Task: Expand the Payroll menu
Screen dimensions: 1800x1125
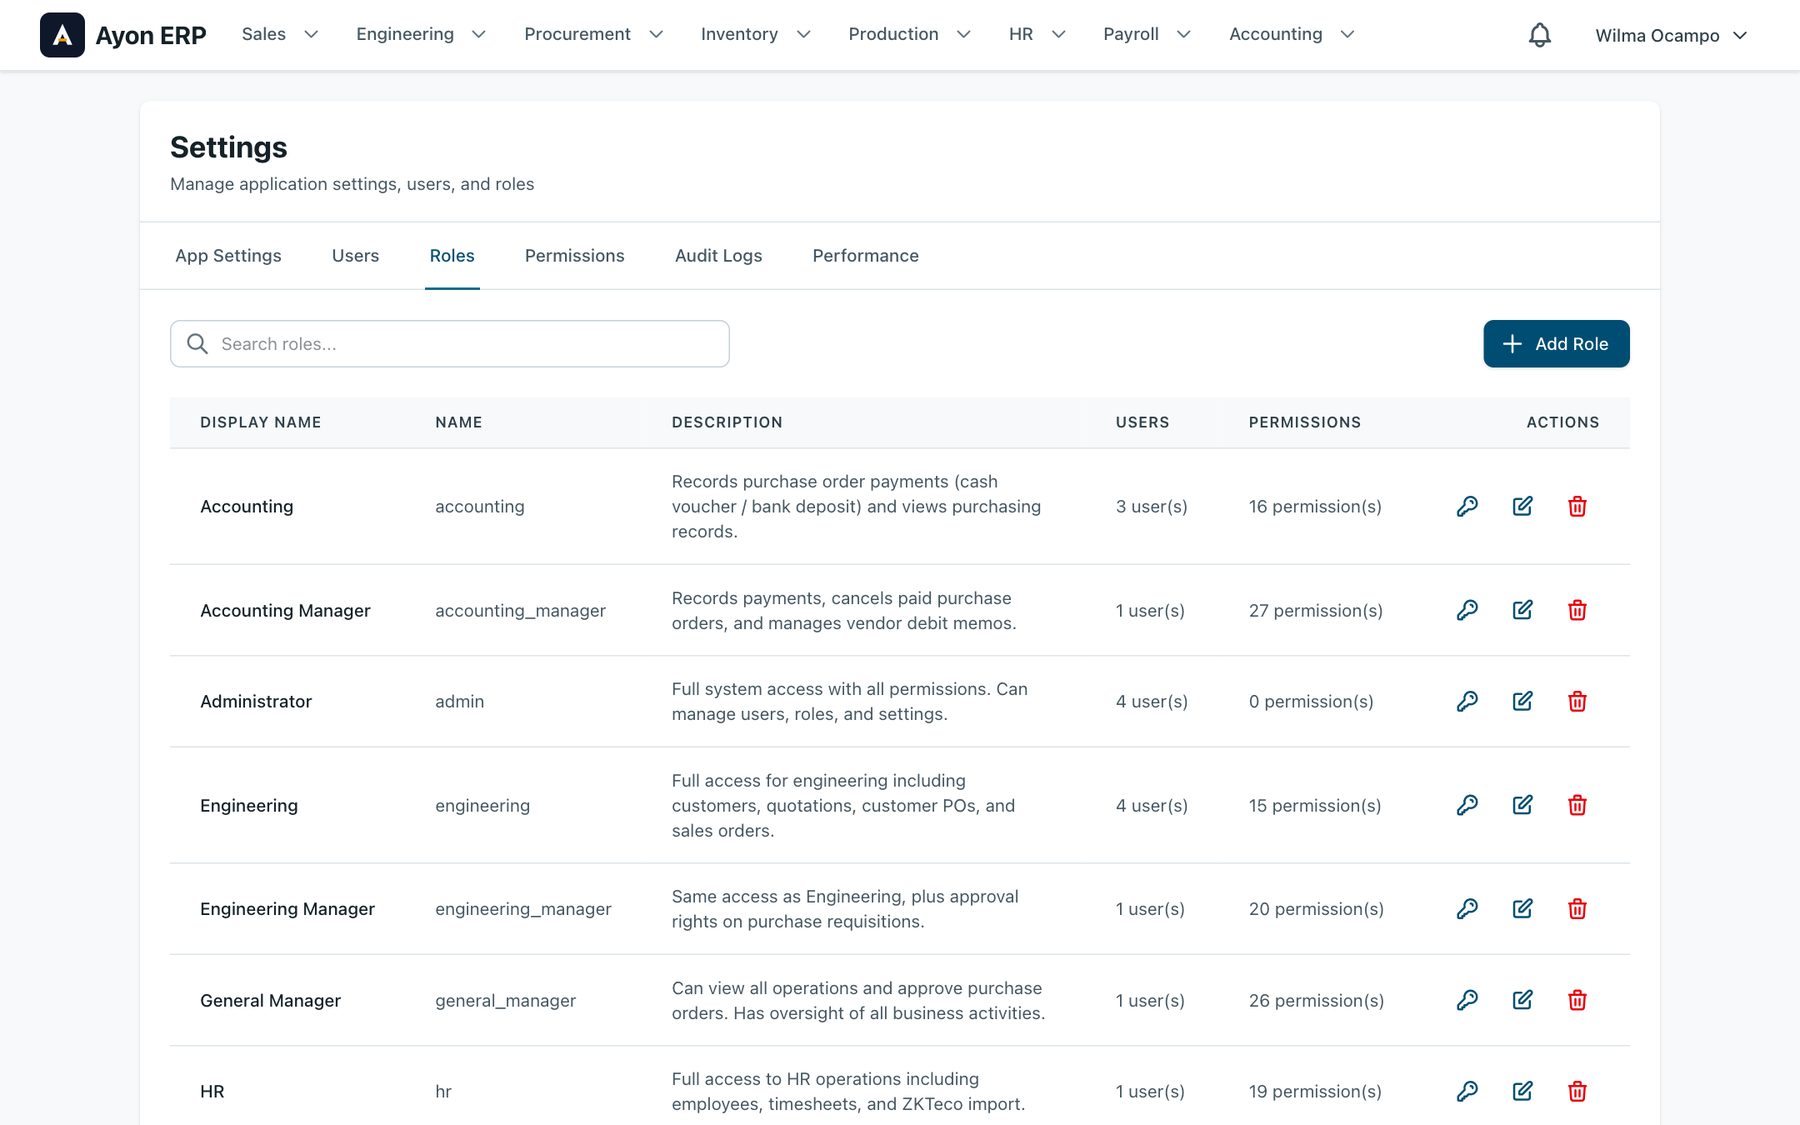Action: point(1147,34)
